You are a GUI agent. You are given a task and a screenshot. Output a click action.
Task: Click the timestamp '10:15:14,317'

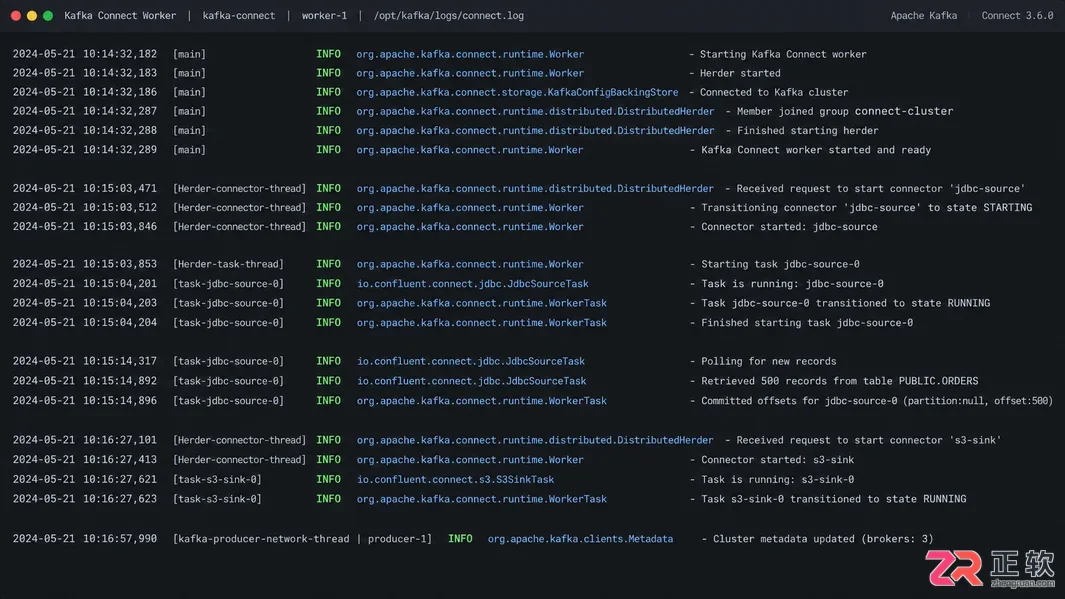120,361
